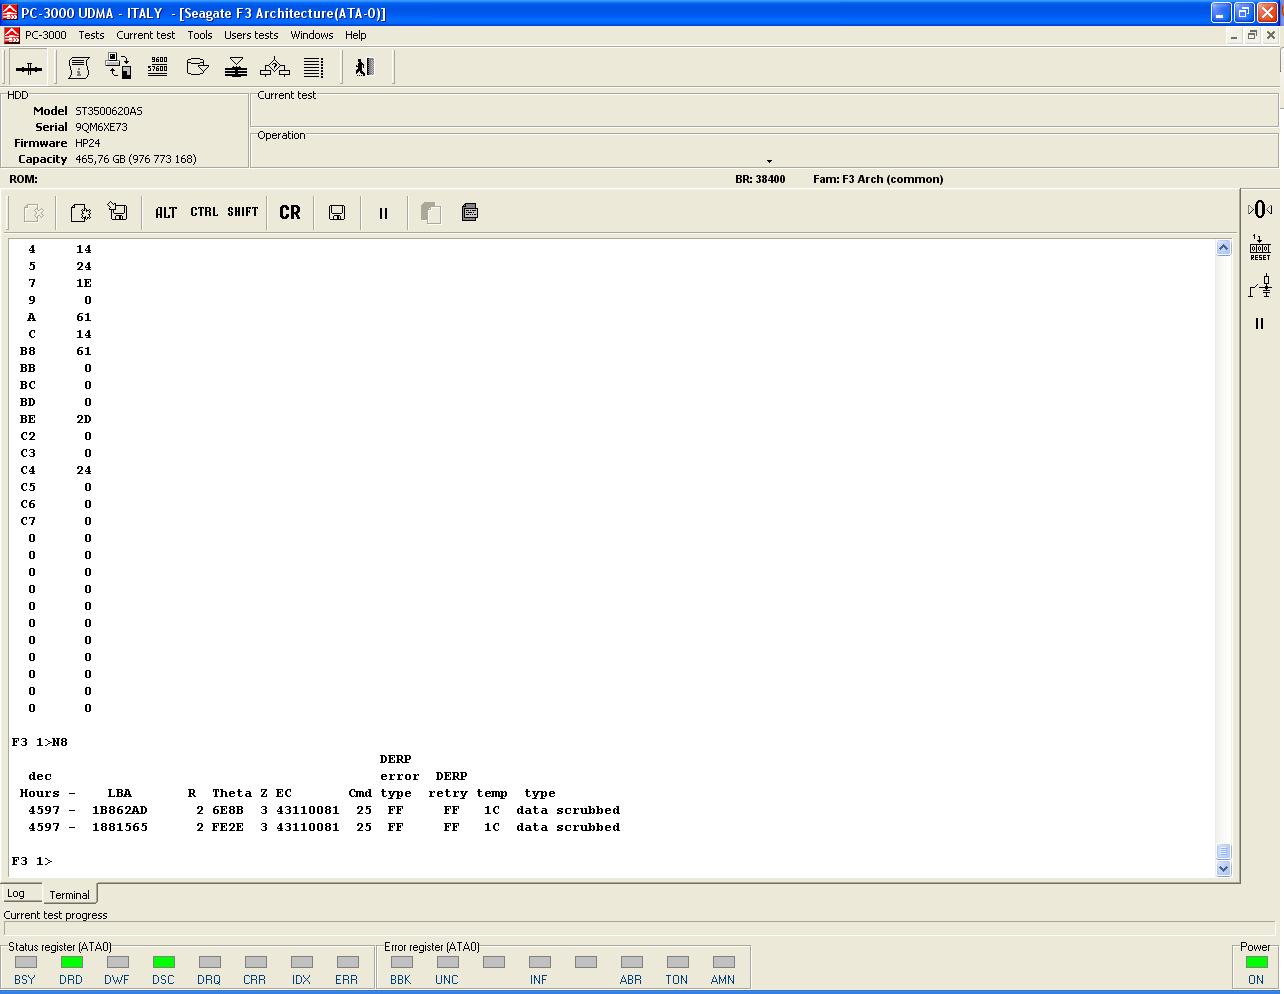Select the 9600/57600 baud rate icon
The image size is (1284, 994).
click(x=158, y=67)
